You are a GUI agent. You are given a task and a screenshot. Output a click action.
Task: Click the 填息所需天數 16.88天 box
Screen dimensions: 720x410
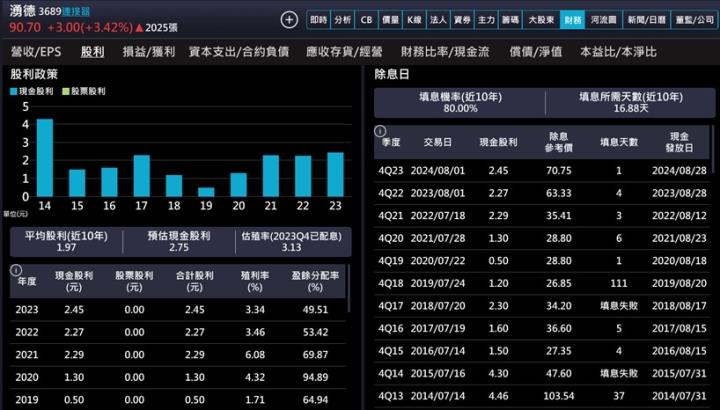630,102
